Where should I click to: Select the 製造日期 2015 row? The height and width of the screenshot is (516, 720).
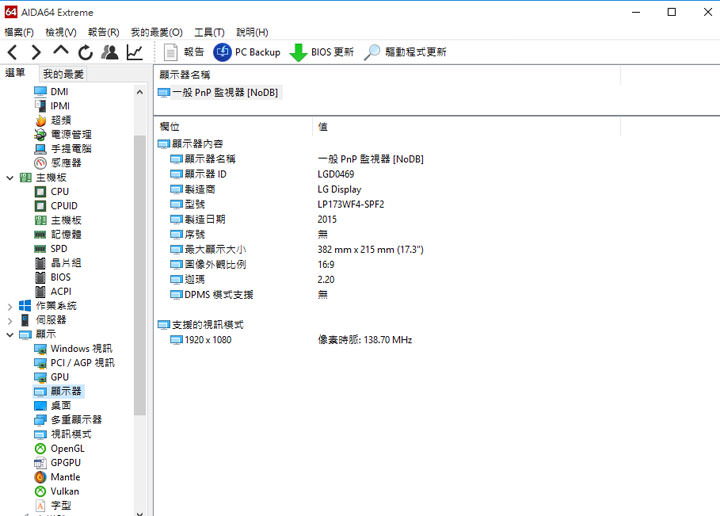pyautogui.click(x=253, y=219)
